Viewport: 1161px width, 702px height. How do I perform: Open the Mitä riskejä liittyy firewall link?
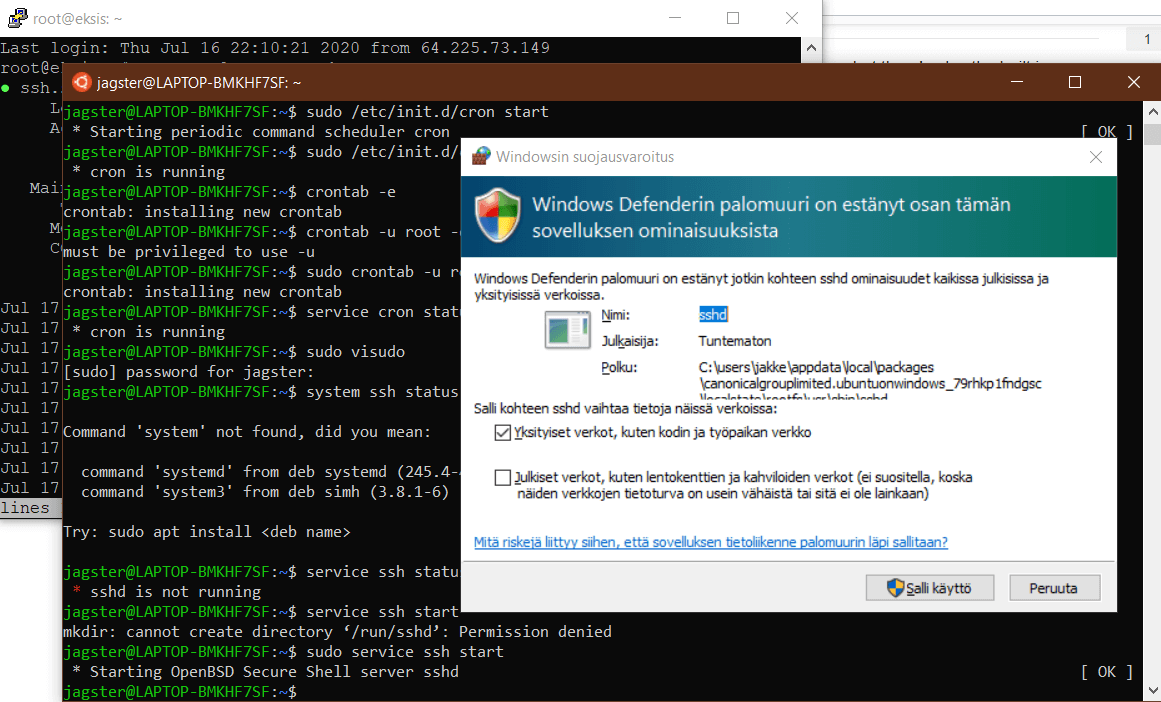710,542
